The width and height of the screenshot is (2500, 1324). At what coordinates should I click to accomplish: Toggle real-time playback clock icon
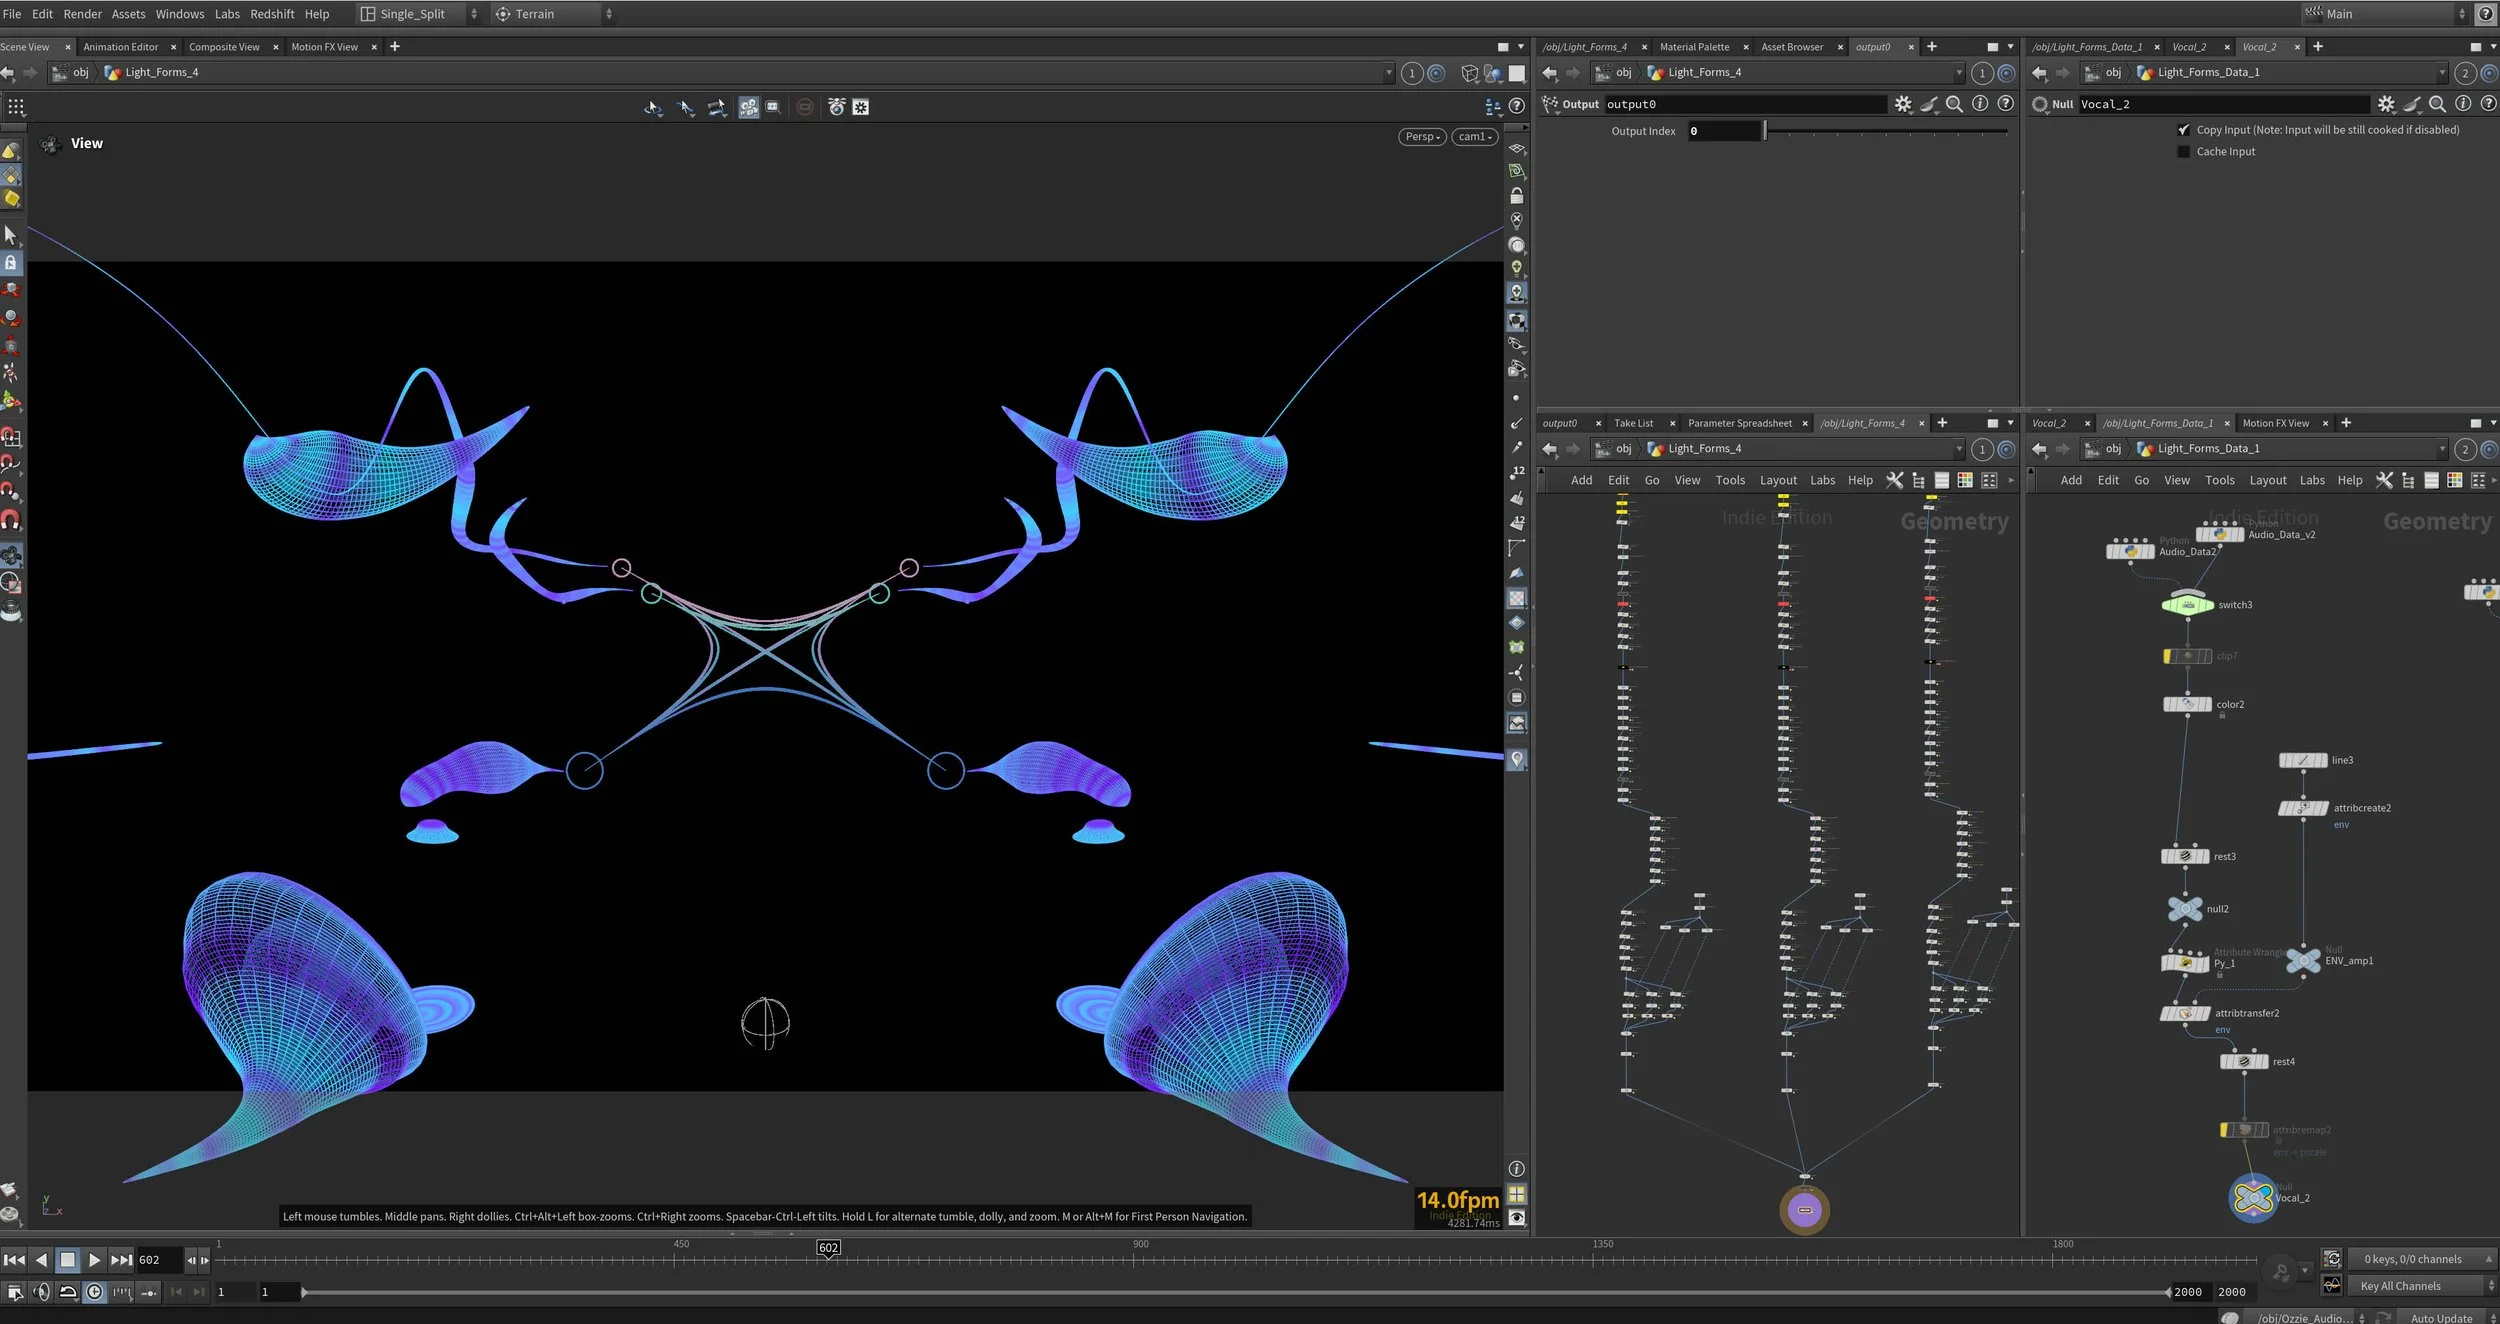tap(94, 1292)
